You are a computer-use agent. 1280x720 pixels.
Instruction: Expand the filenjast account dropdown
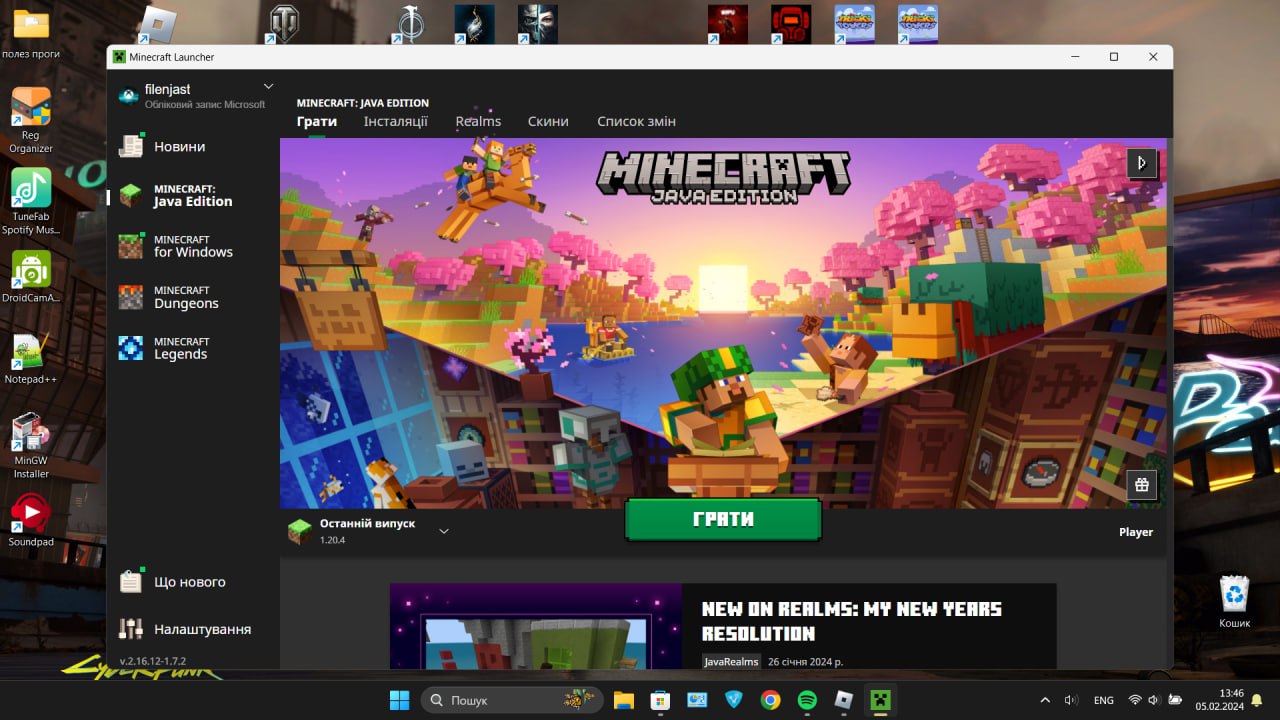click(268, 87)
